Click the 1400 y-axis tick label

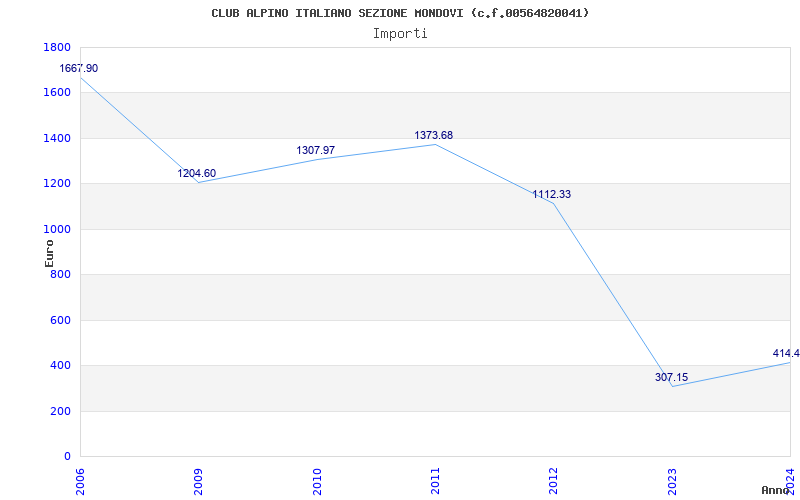(57, 138)
